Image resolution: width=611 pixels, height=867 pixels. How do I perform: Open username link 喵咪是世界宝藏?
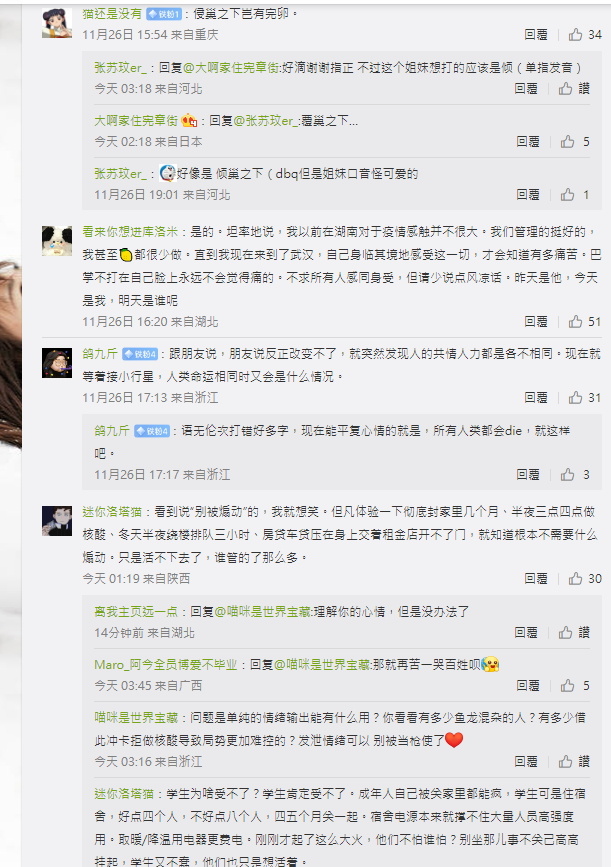(x=136, y=718)
